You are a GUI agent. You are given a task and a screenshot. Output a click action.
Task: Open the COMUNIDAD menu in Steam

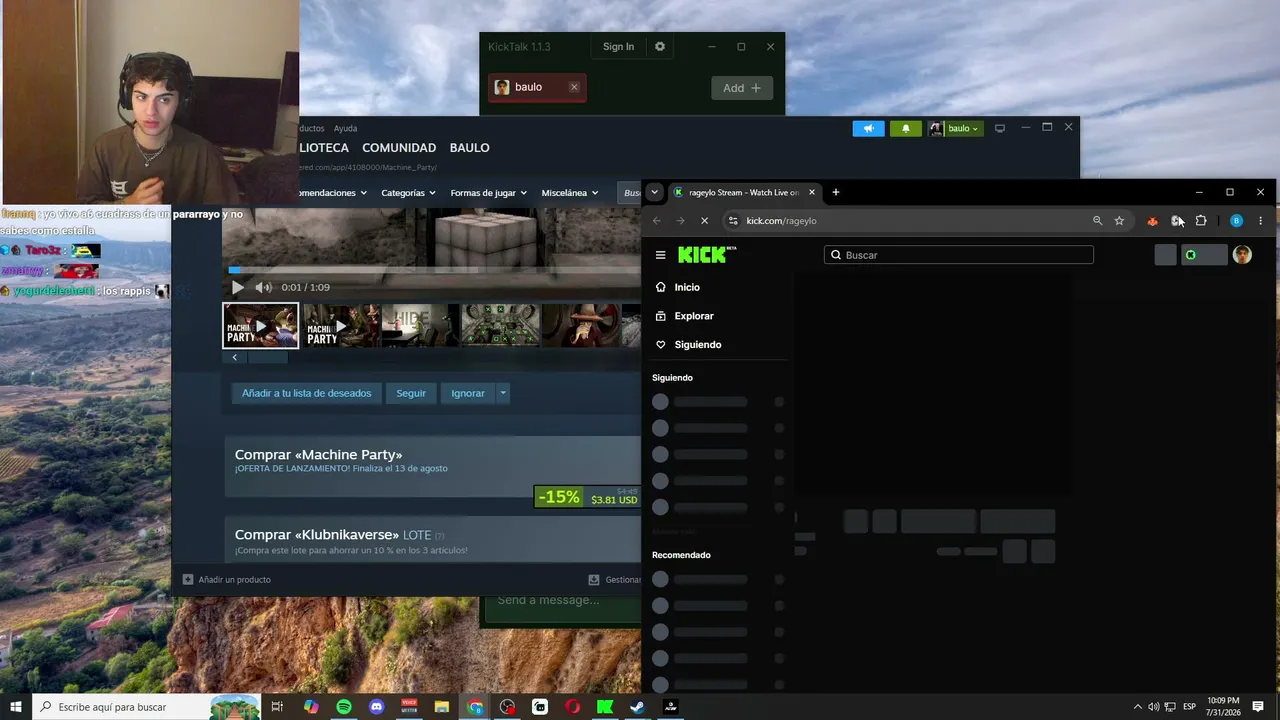399,148
